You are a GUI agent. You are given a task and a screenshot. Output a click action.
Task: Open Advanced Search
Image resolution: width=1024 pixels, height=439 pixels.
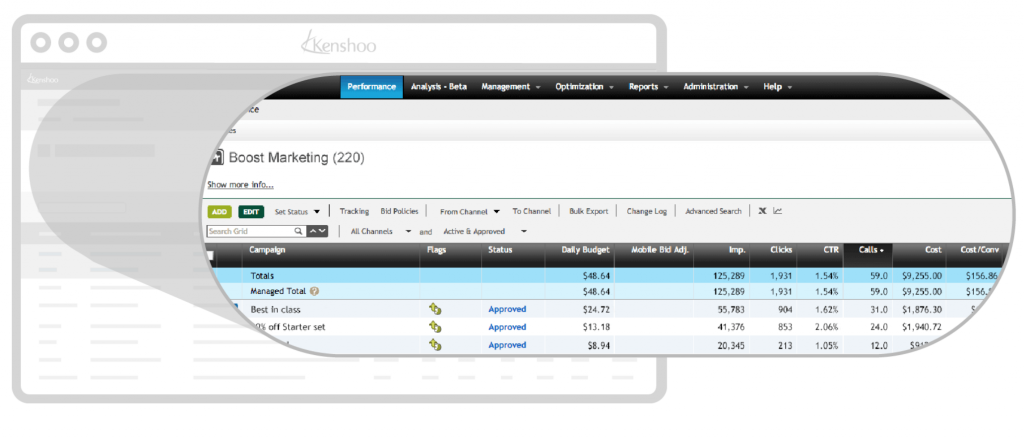click(x=713, y=211)
